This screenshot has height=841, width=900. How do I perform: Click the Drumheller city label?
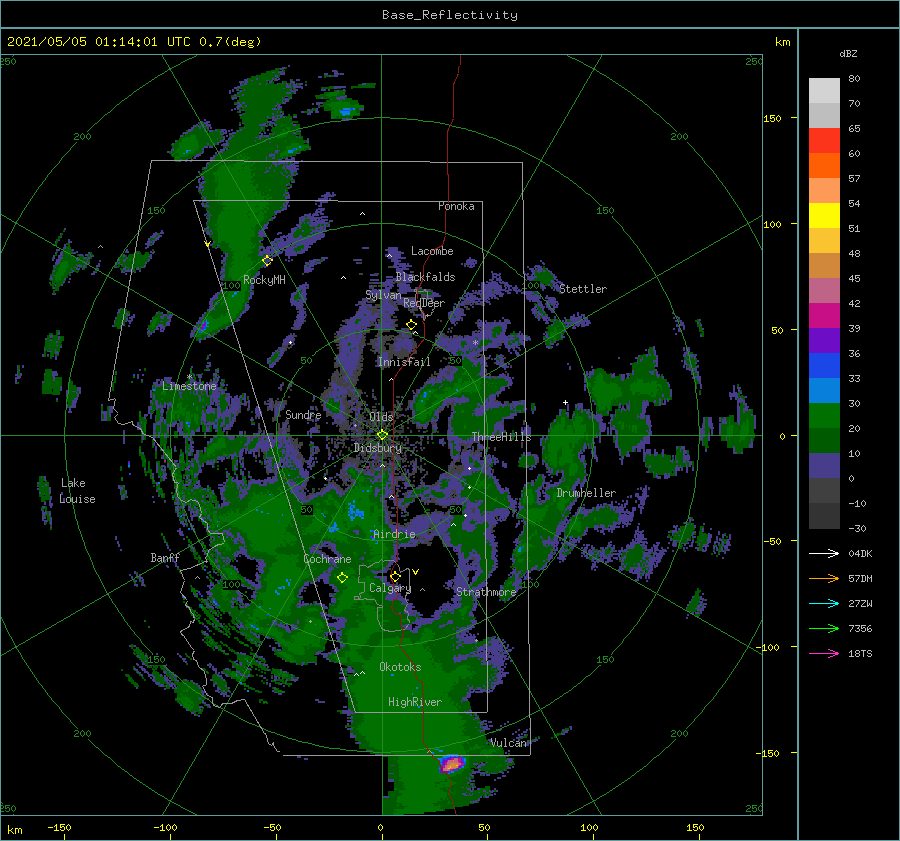pos(585,493)
